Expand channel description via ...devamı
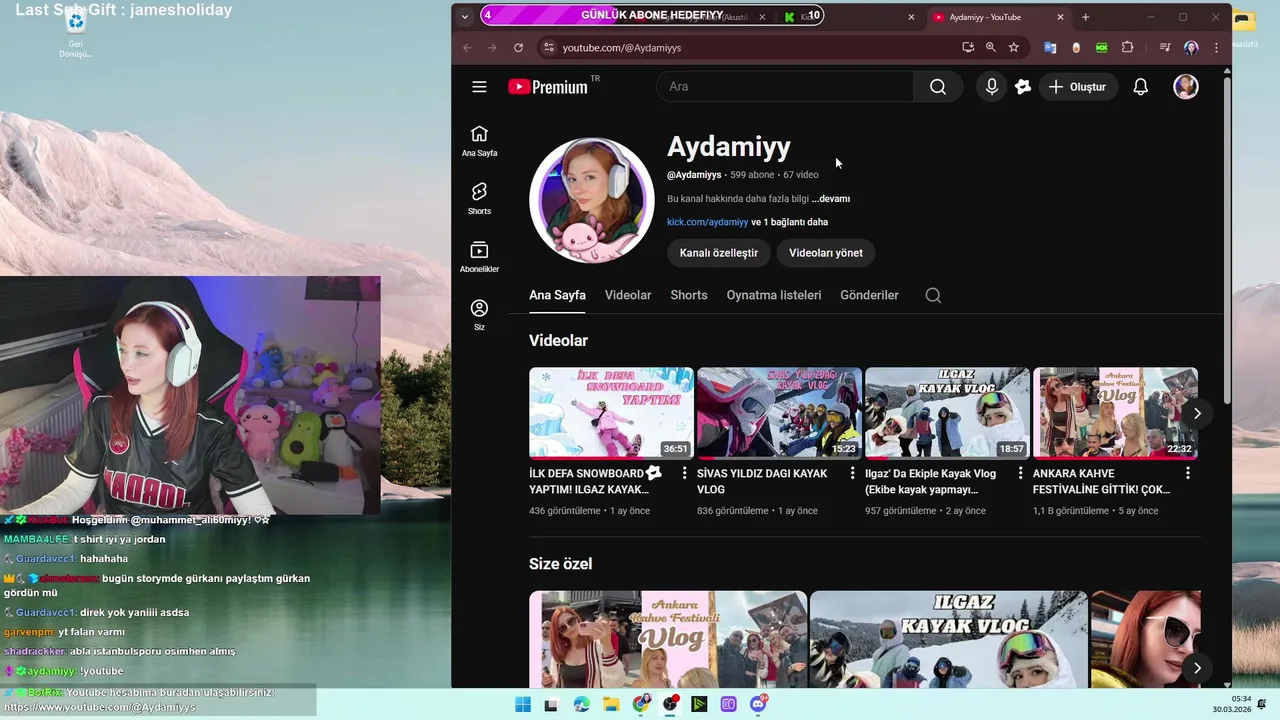1280x720 pixels. pyautogui.click(x=831, y=199)
